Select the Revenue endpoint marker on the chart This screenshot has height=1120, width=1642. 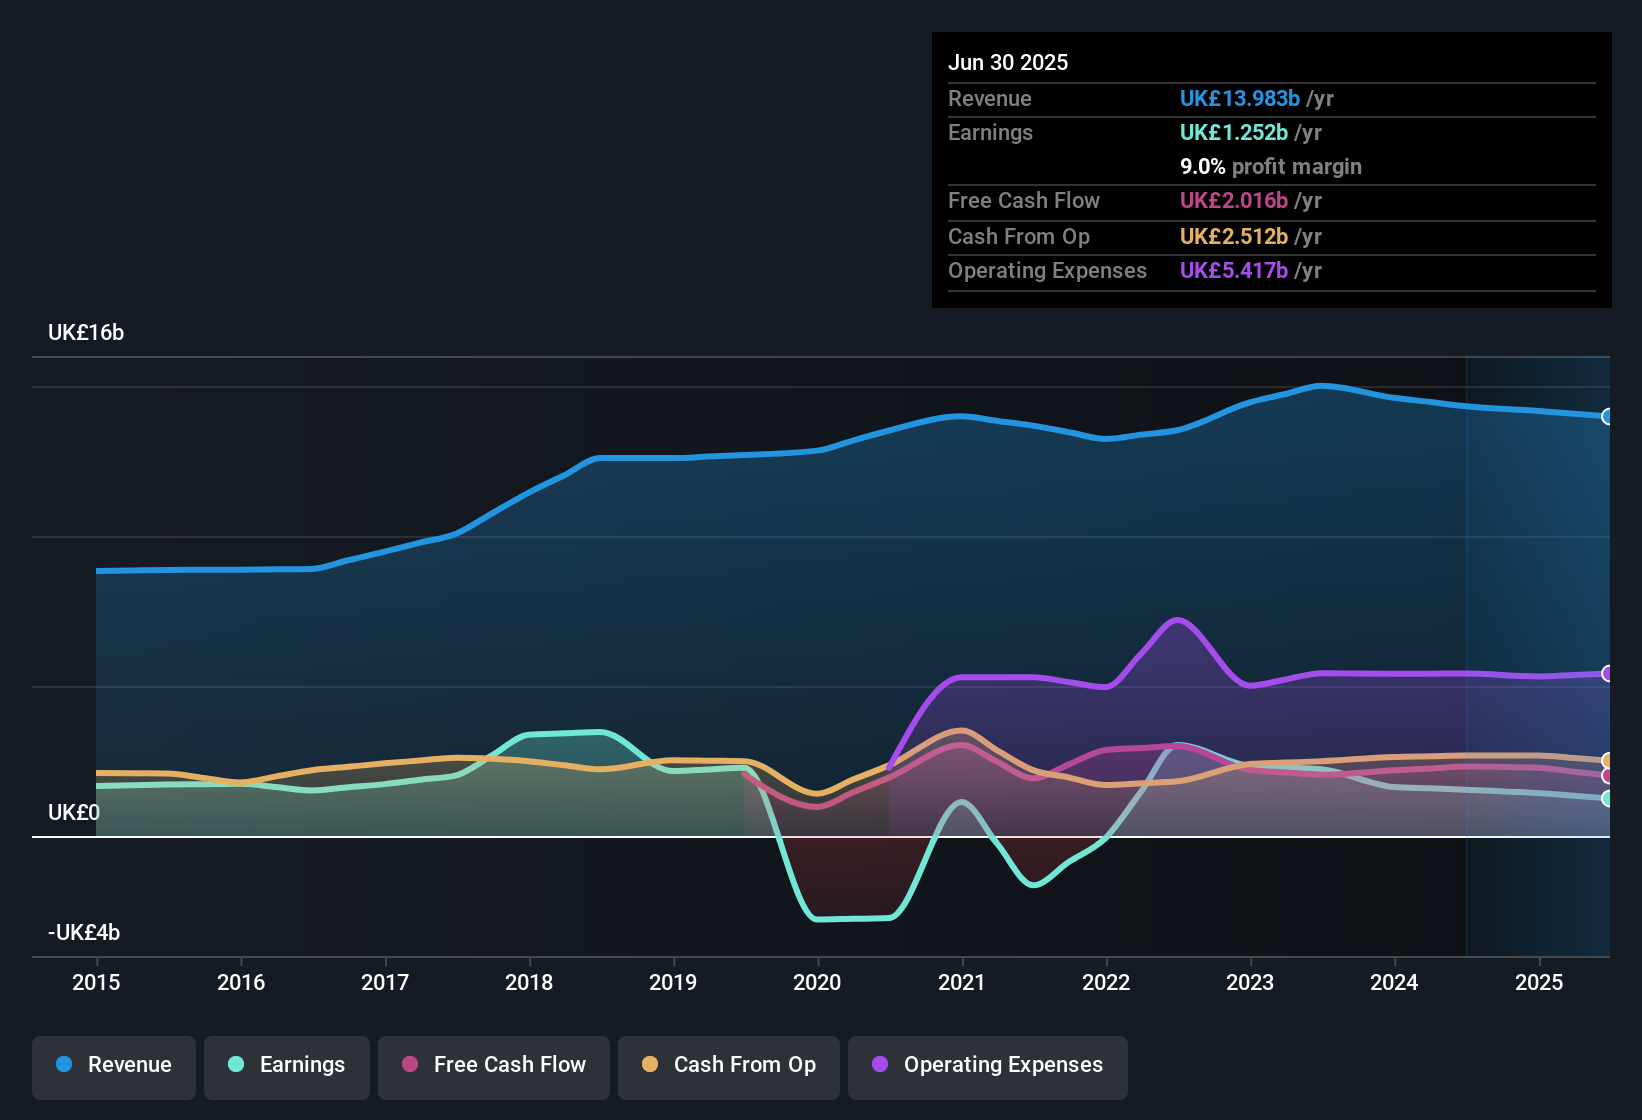point(1607,417)
